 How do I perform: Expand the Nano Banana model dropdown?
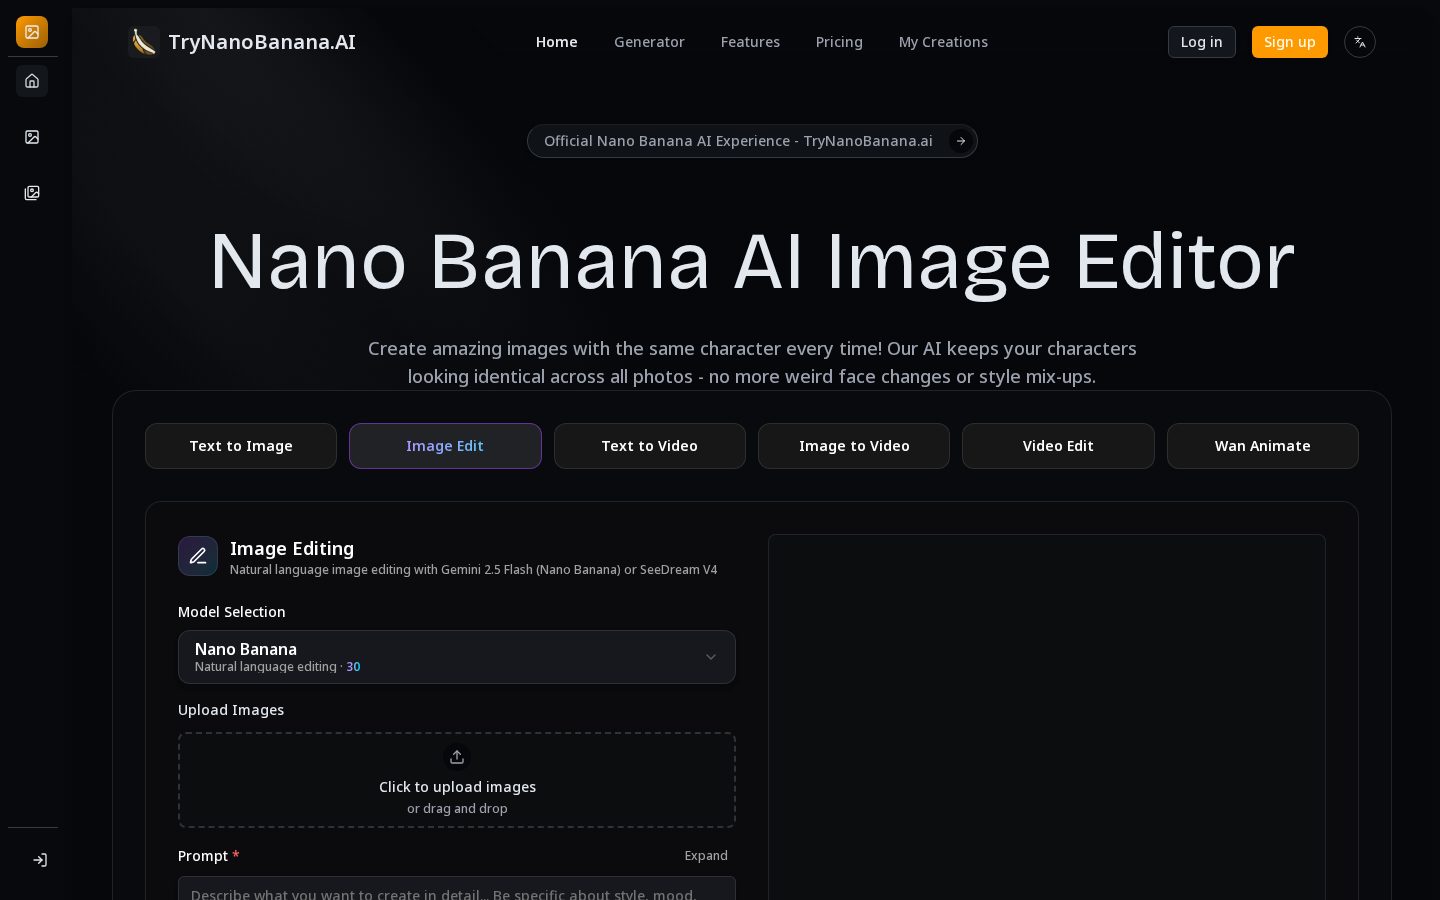click(457, 657)
